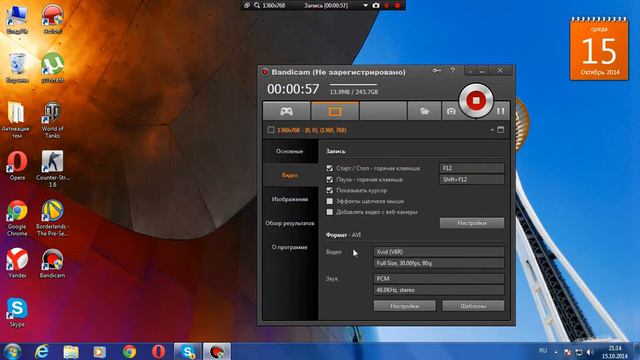Image resolution: width=640 pixels, height=360 pixels.
Task: Click the F12 start/stop hotkey field
Action: [472, 168]
